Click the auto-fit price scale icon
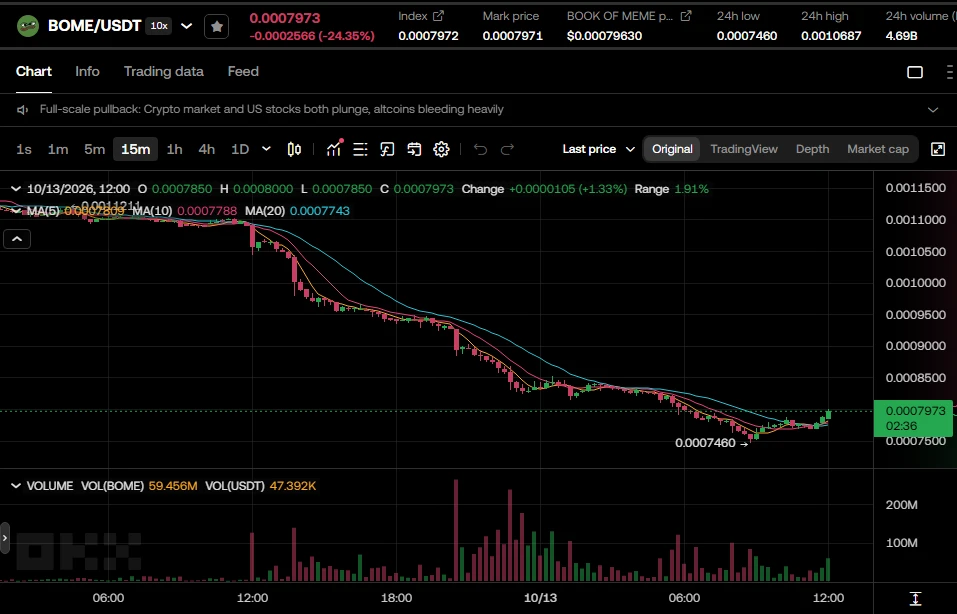The height and width of the screenshot is (614, 957). click(915, 598)
